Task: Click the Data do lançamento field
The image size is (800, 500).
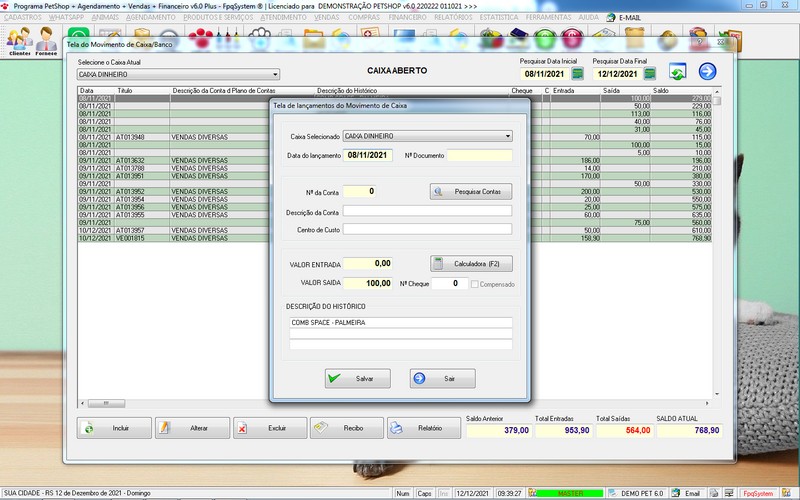Action: point(368,155)
